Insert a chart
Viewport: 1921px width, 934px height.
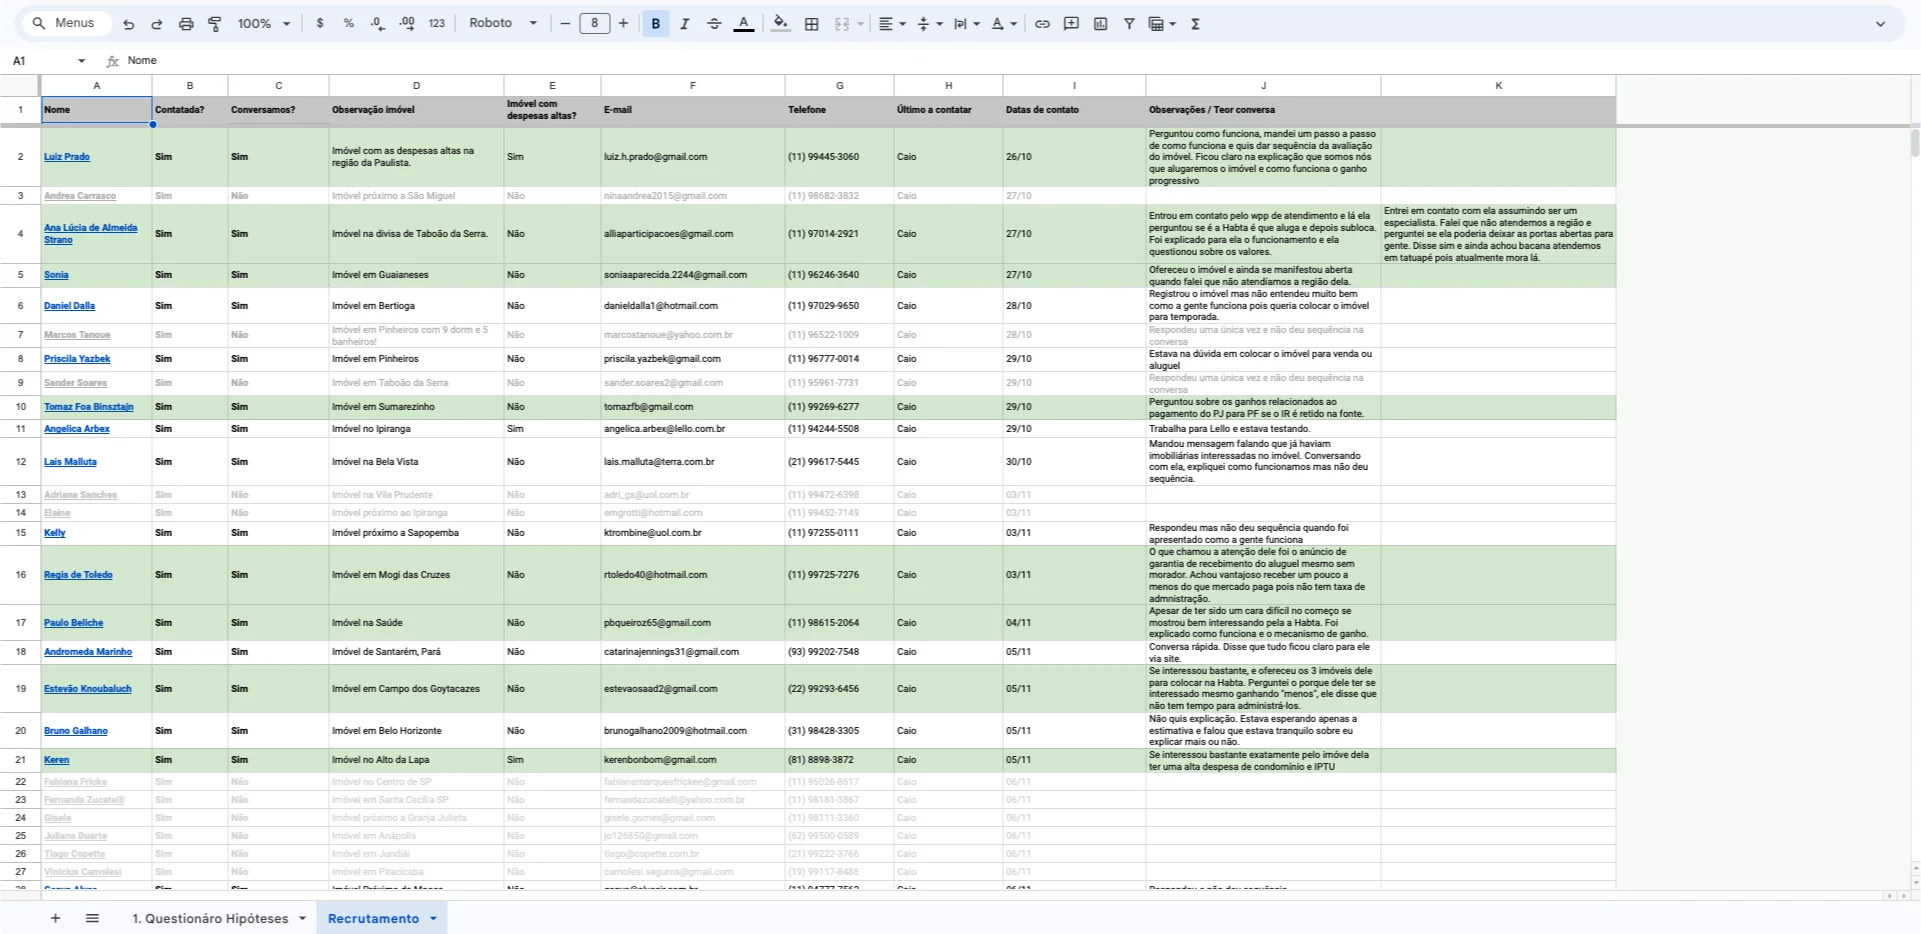pyautogui.click(x=1100, y=24)
